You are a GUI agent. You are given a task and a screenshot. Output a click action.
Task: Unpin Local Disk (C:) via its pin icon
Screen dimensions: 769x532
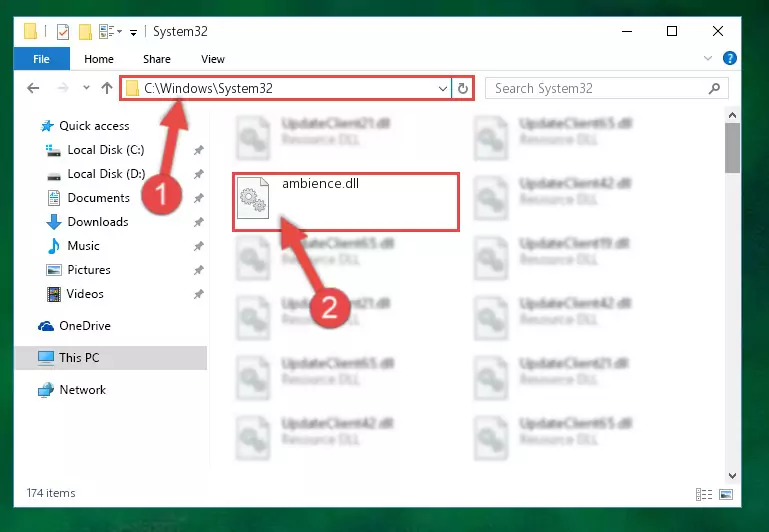click(x=199, y=150)
